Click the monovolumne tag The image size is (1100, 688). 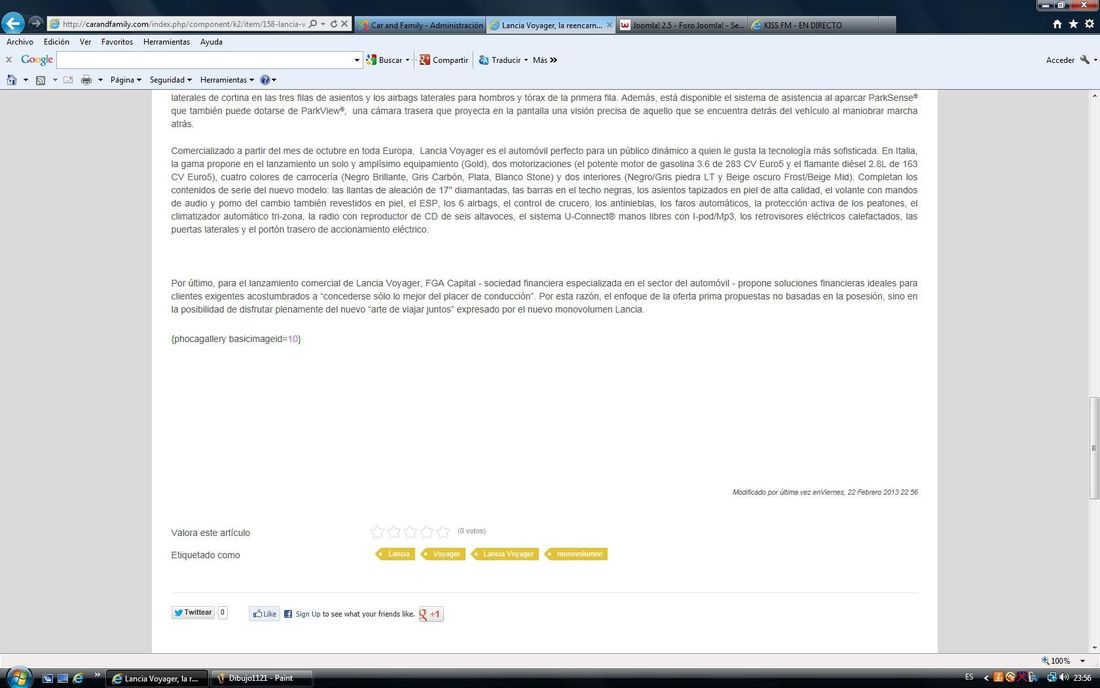[576, 554]
